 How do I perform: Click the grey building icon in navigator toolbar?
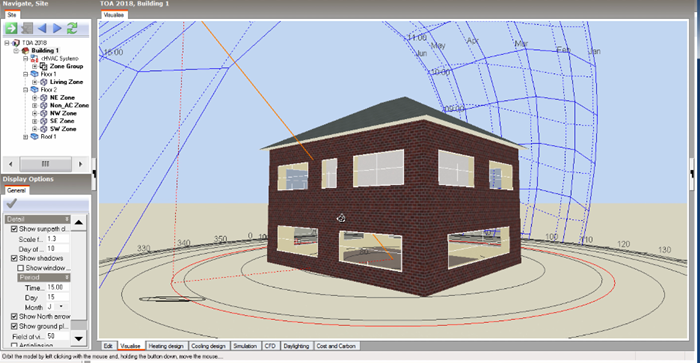27,28
